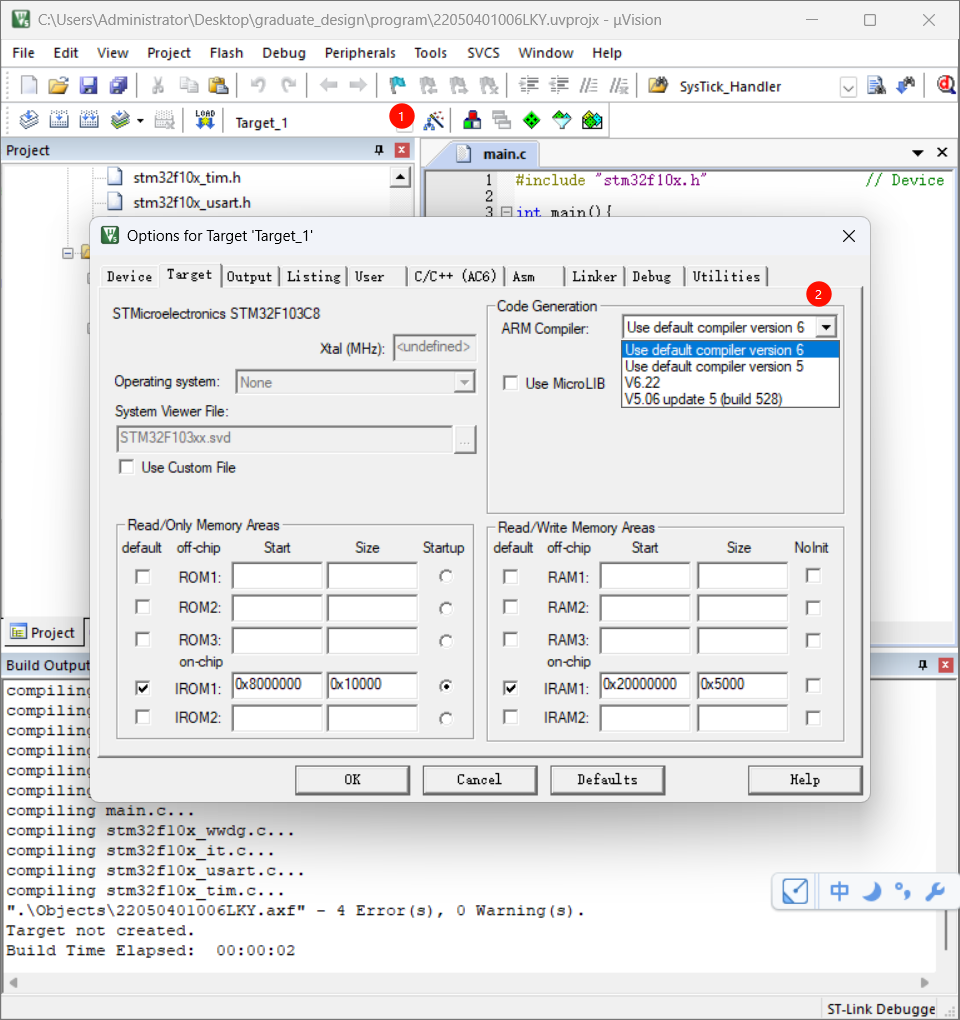Image resolution: width=960 pixels, height=1020 pixels.
Task: Select the IROM2 Startup radio button
Action: [x=446, y=718]
